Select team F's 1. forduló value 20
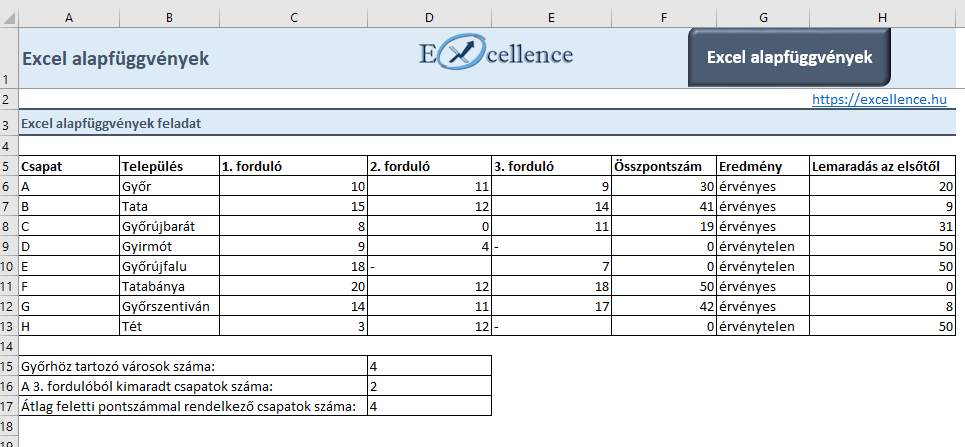The image size is (965, 447). (x=294, y=286)
